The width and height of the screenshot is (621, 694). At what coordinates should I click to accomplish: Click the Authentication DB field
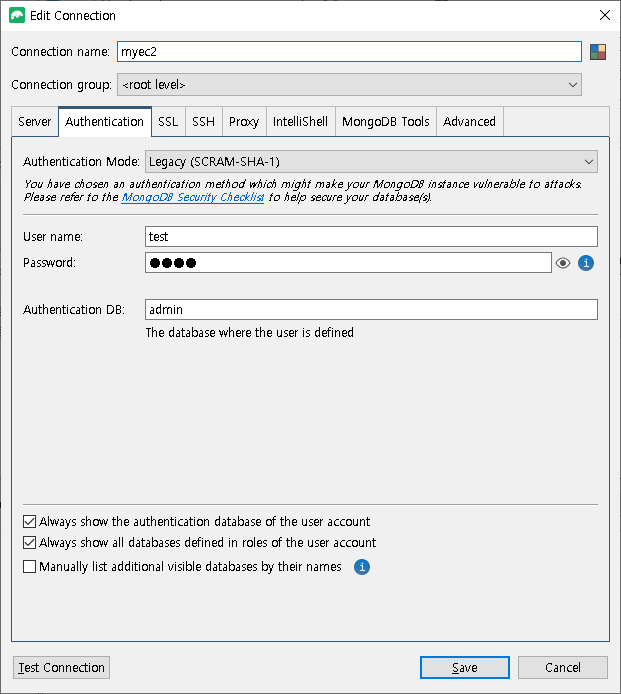(x=371, y=309)
